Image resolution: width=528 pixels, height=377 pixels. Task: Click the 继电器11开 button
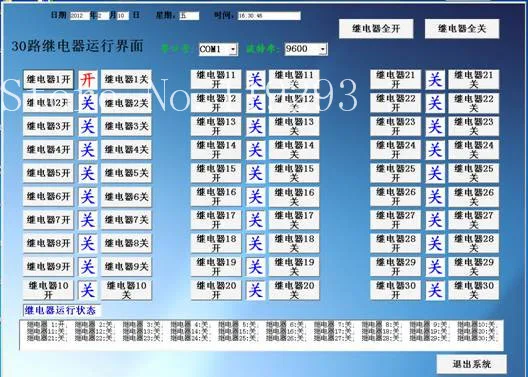pos(216,79)
